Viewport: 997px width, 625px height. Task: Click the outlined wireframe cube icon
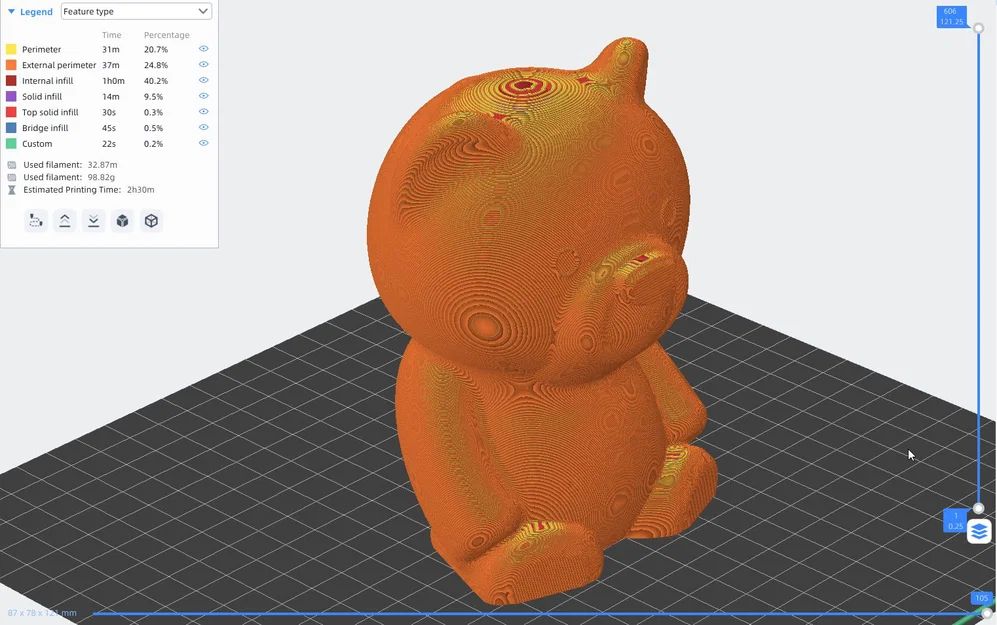pos(151,221)
